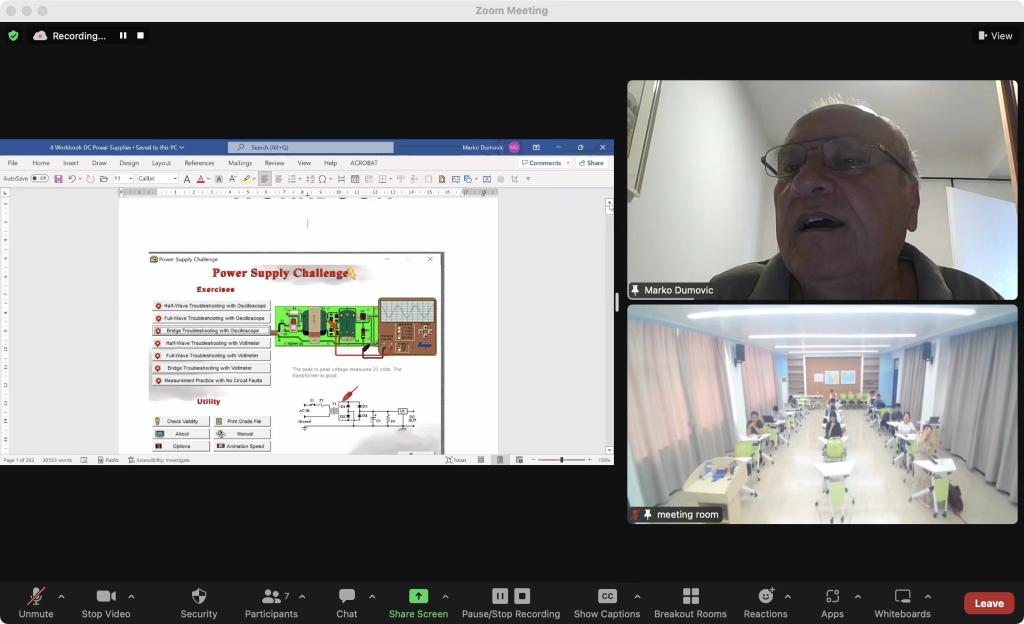Image resolution: width=1024 pixels, height=624 pixels.
Task: Click the Unmute microphone icon
Action: [36, 597]
